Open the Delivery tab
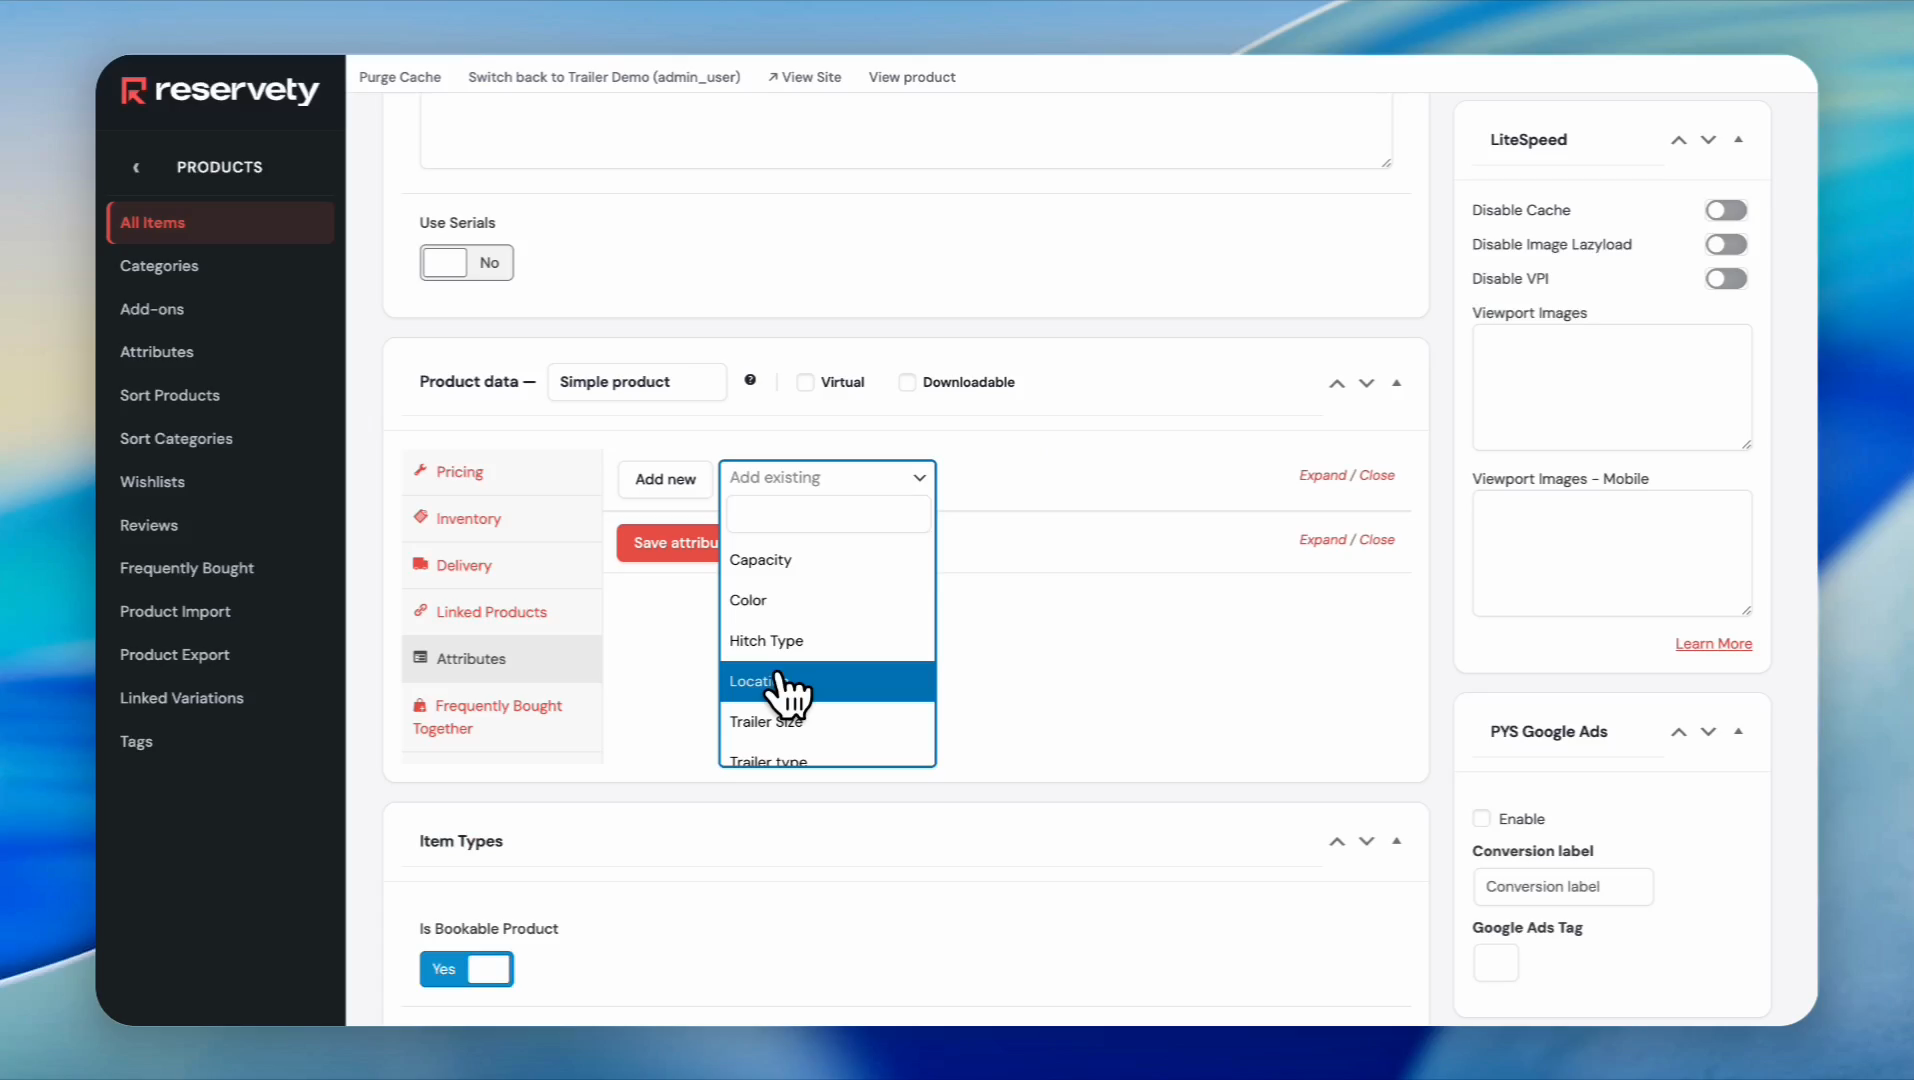Screen dimensions: 1914x1080 [502, 565]
